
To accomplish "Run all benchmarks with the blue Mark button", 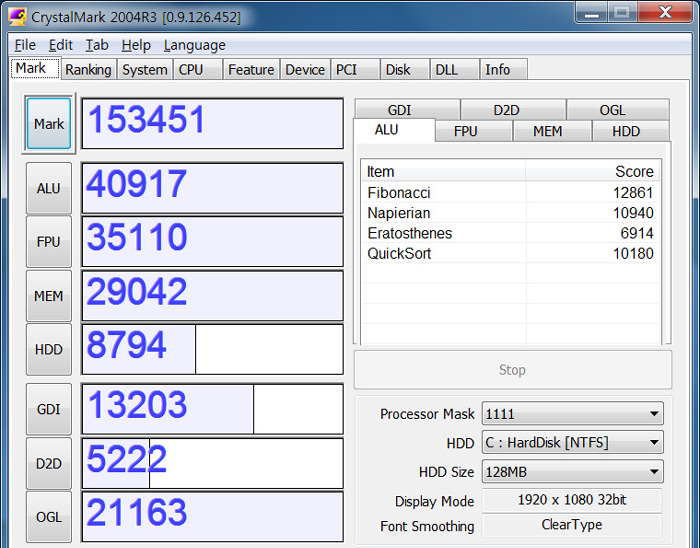I will click(49, 124).
